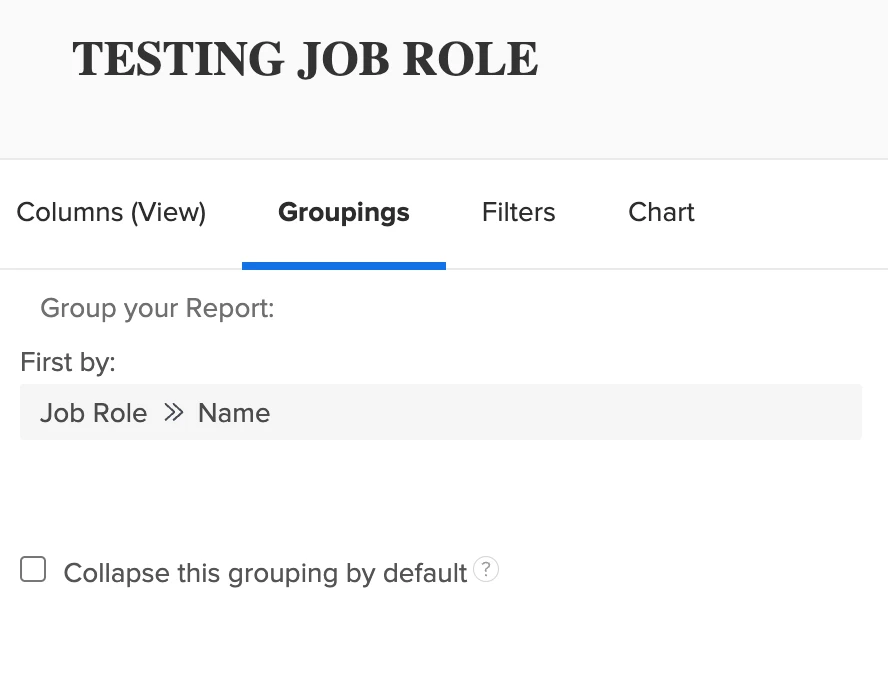The height and width of the screenshot is (688, 888).
Task: Click the word 'Groupings' tab text
Action: 343,212
